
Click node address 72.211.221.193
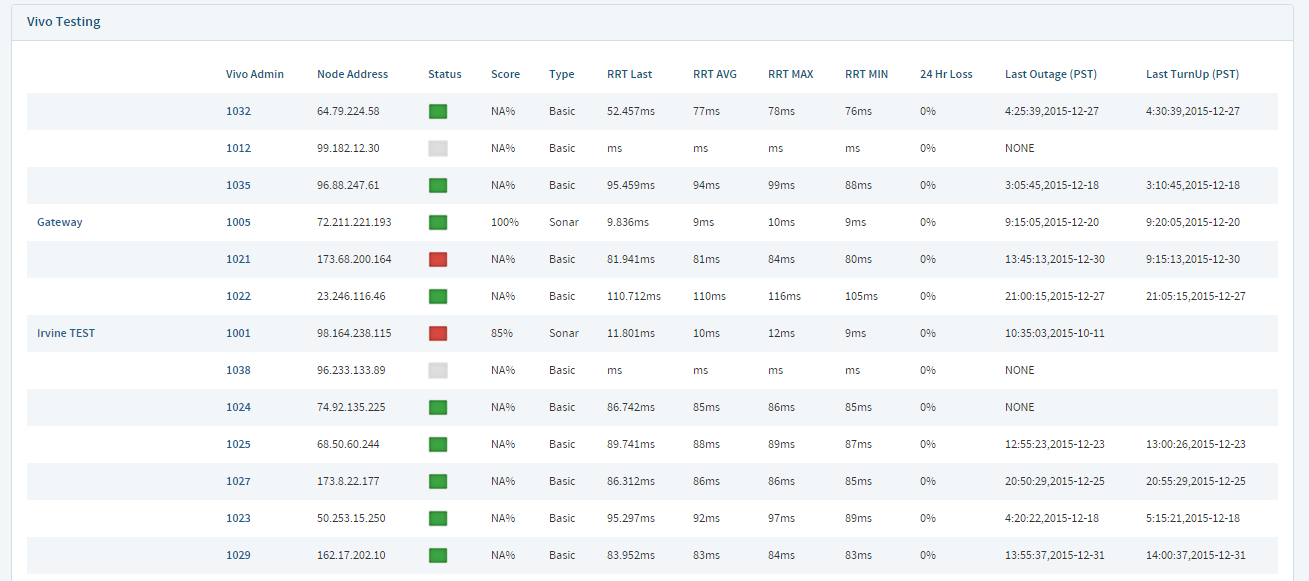354,222
